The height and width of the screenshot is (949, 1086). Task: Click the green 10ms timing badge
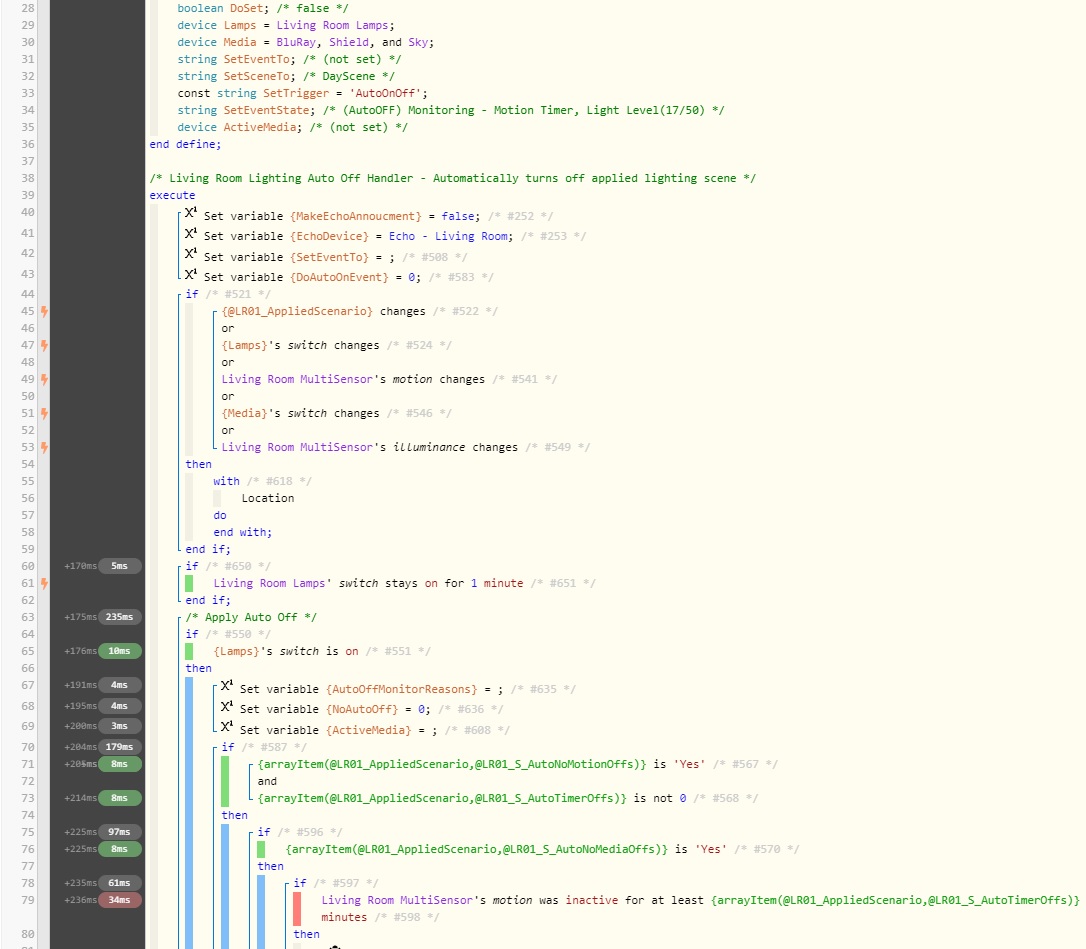(x=120, y=651)
